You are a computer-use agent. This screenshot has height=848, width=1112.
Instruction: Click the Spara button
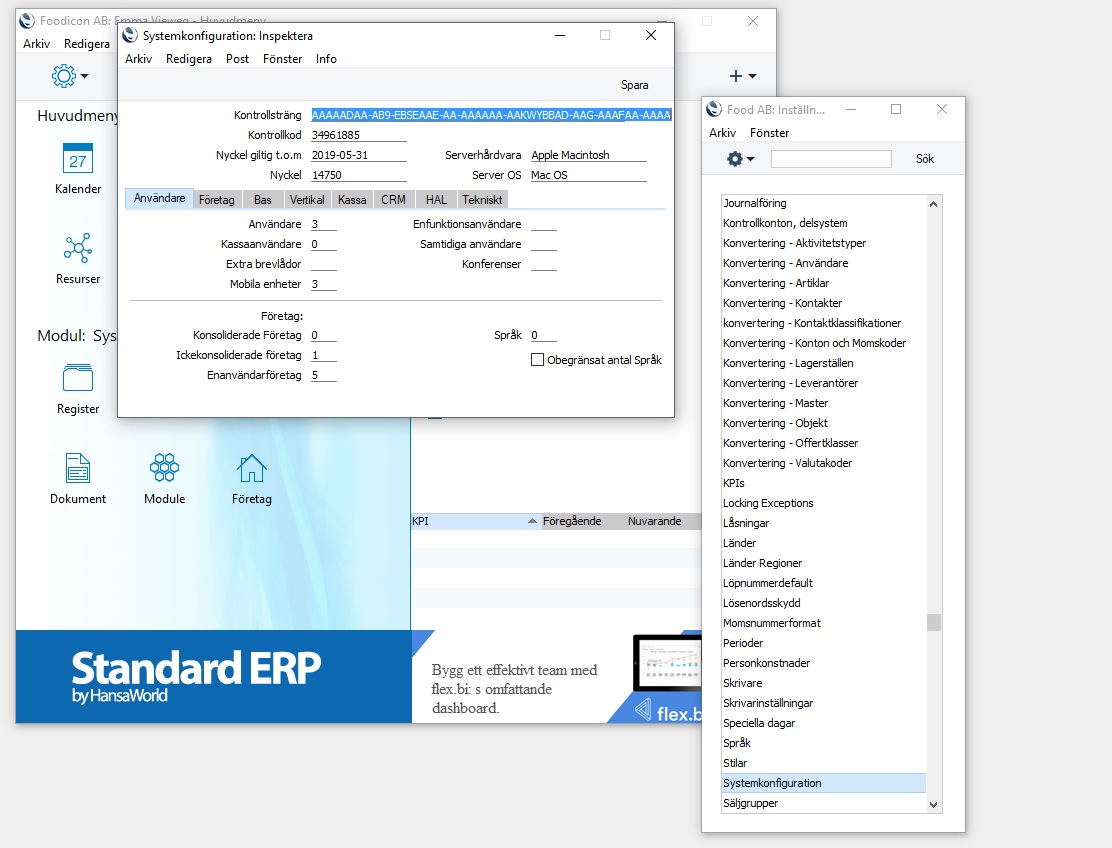pyautogui.click(x=635, y=85)
